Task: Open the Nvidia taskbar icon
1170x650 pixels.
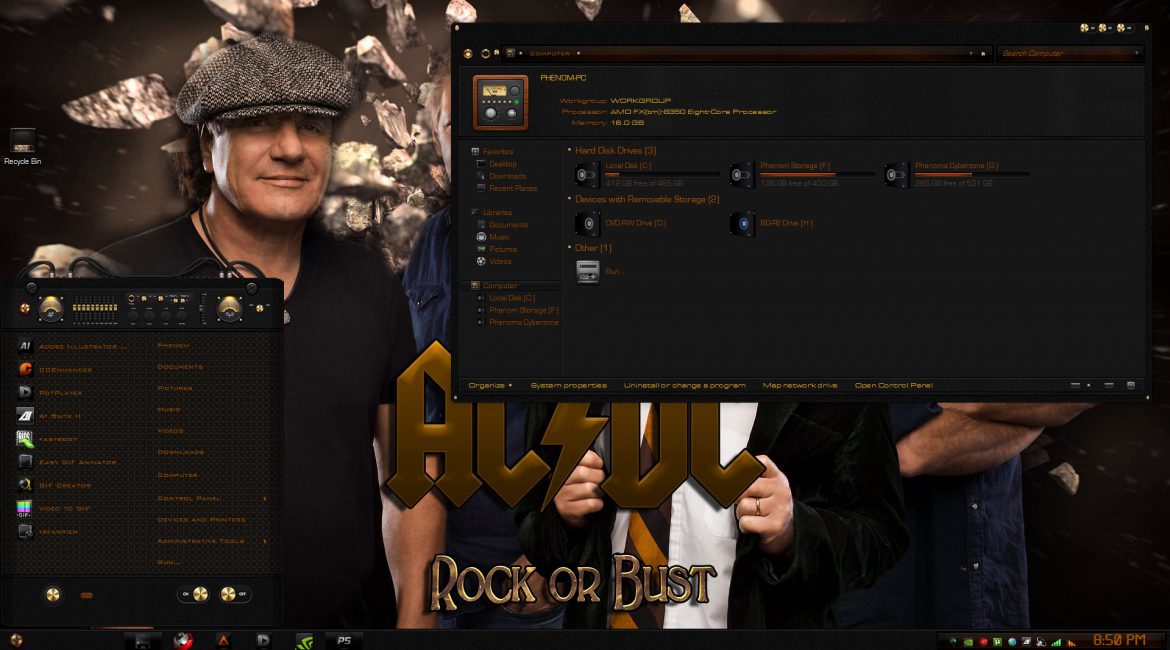Action: (304, 640)
